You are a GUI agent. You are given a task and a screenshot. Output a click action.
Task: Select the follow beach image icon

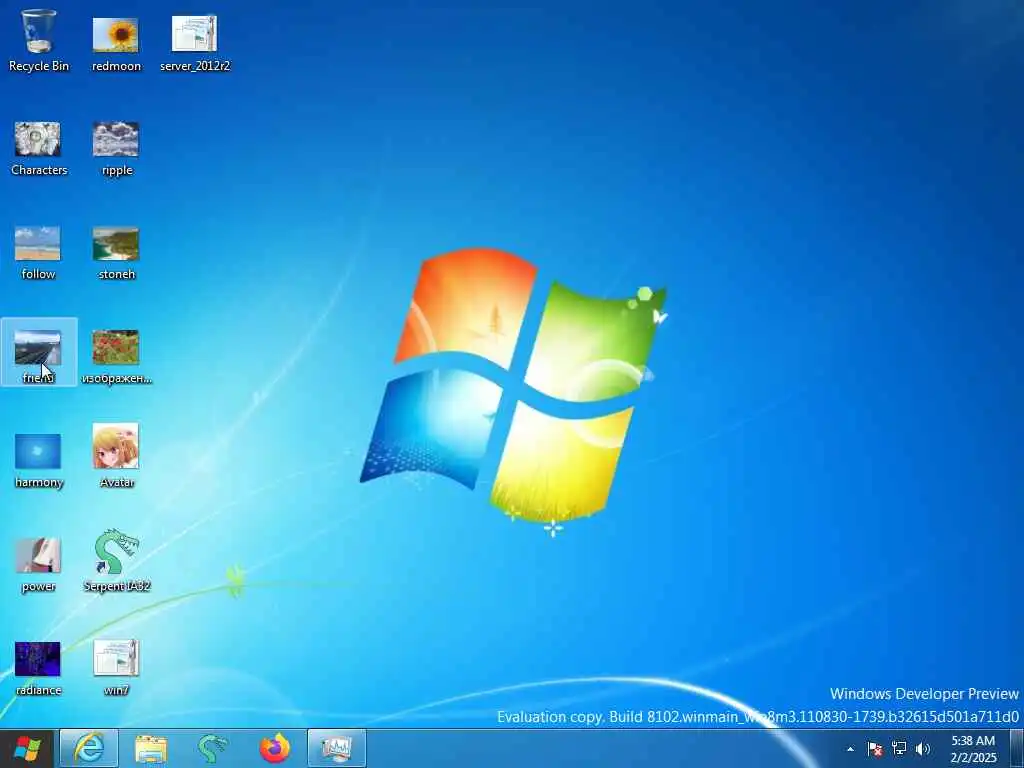point(38,253)
